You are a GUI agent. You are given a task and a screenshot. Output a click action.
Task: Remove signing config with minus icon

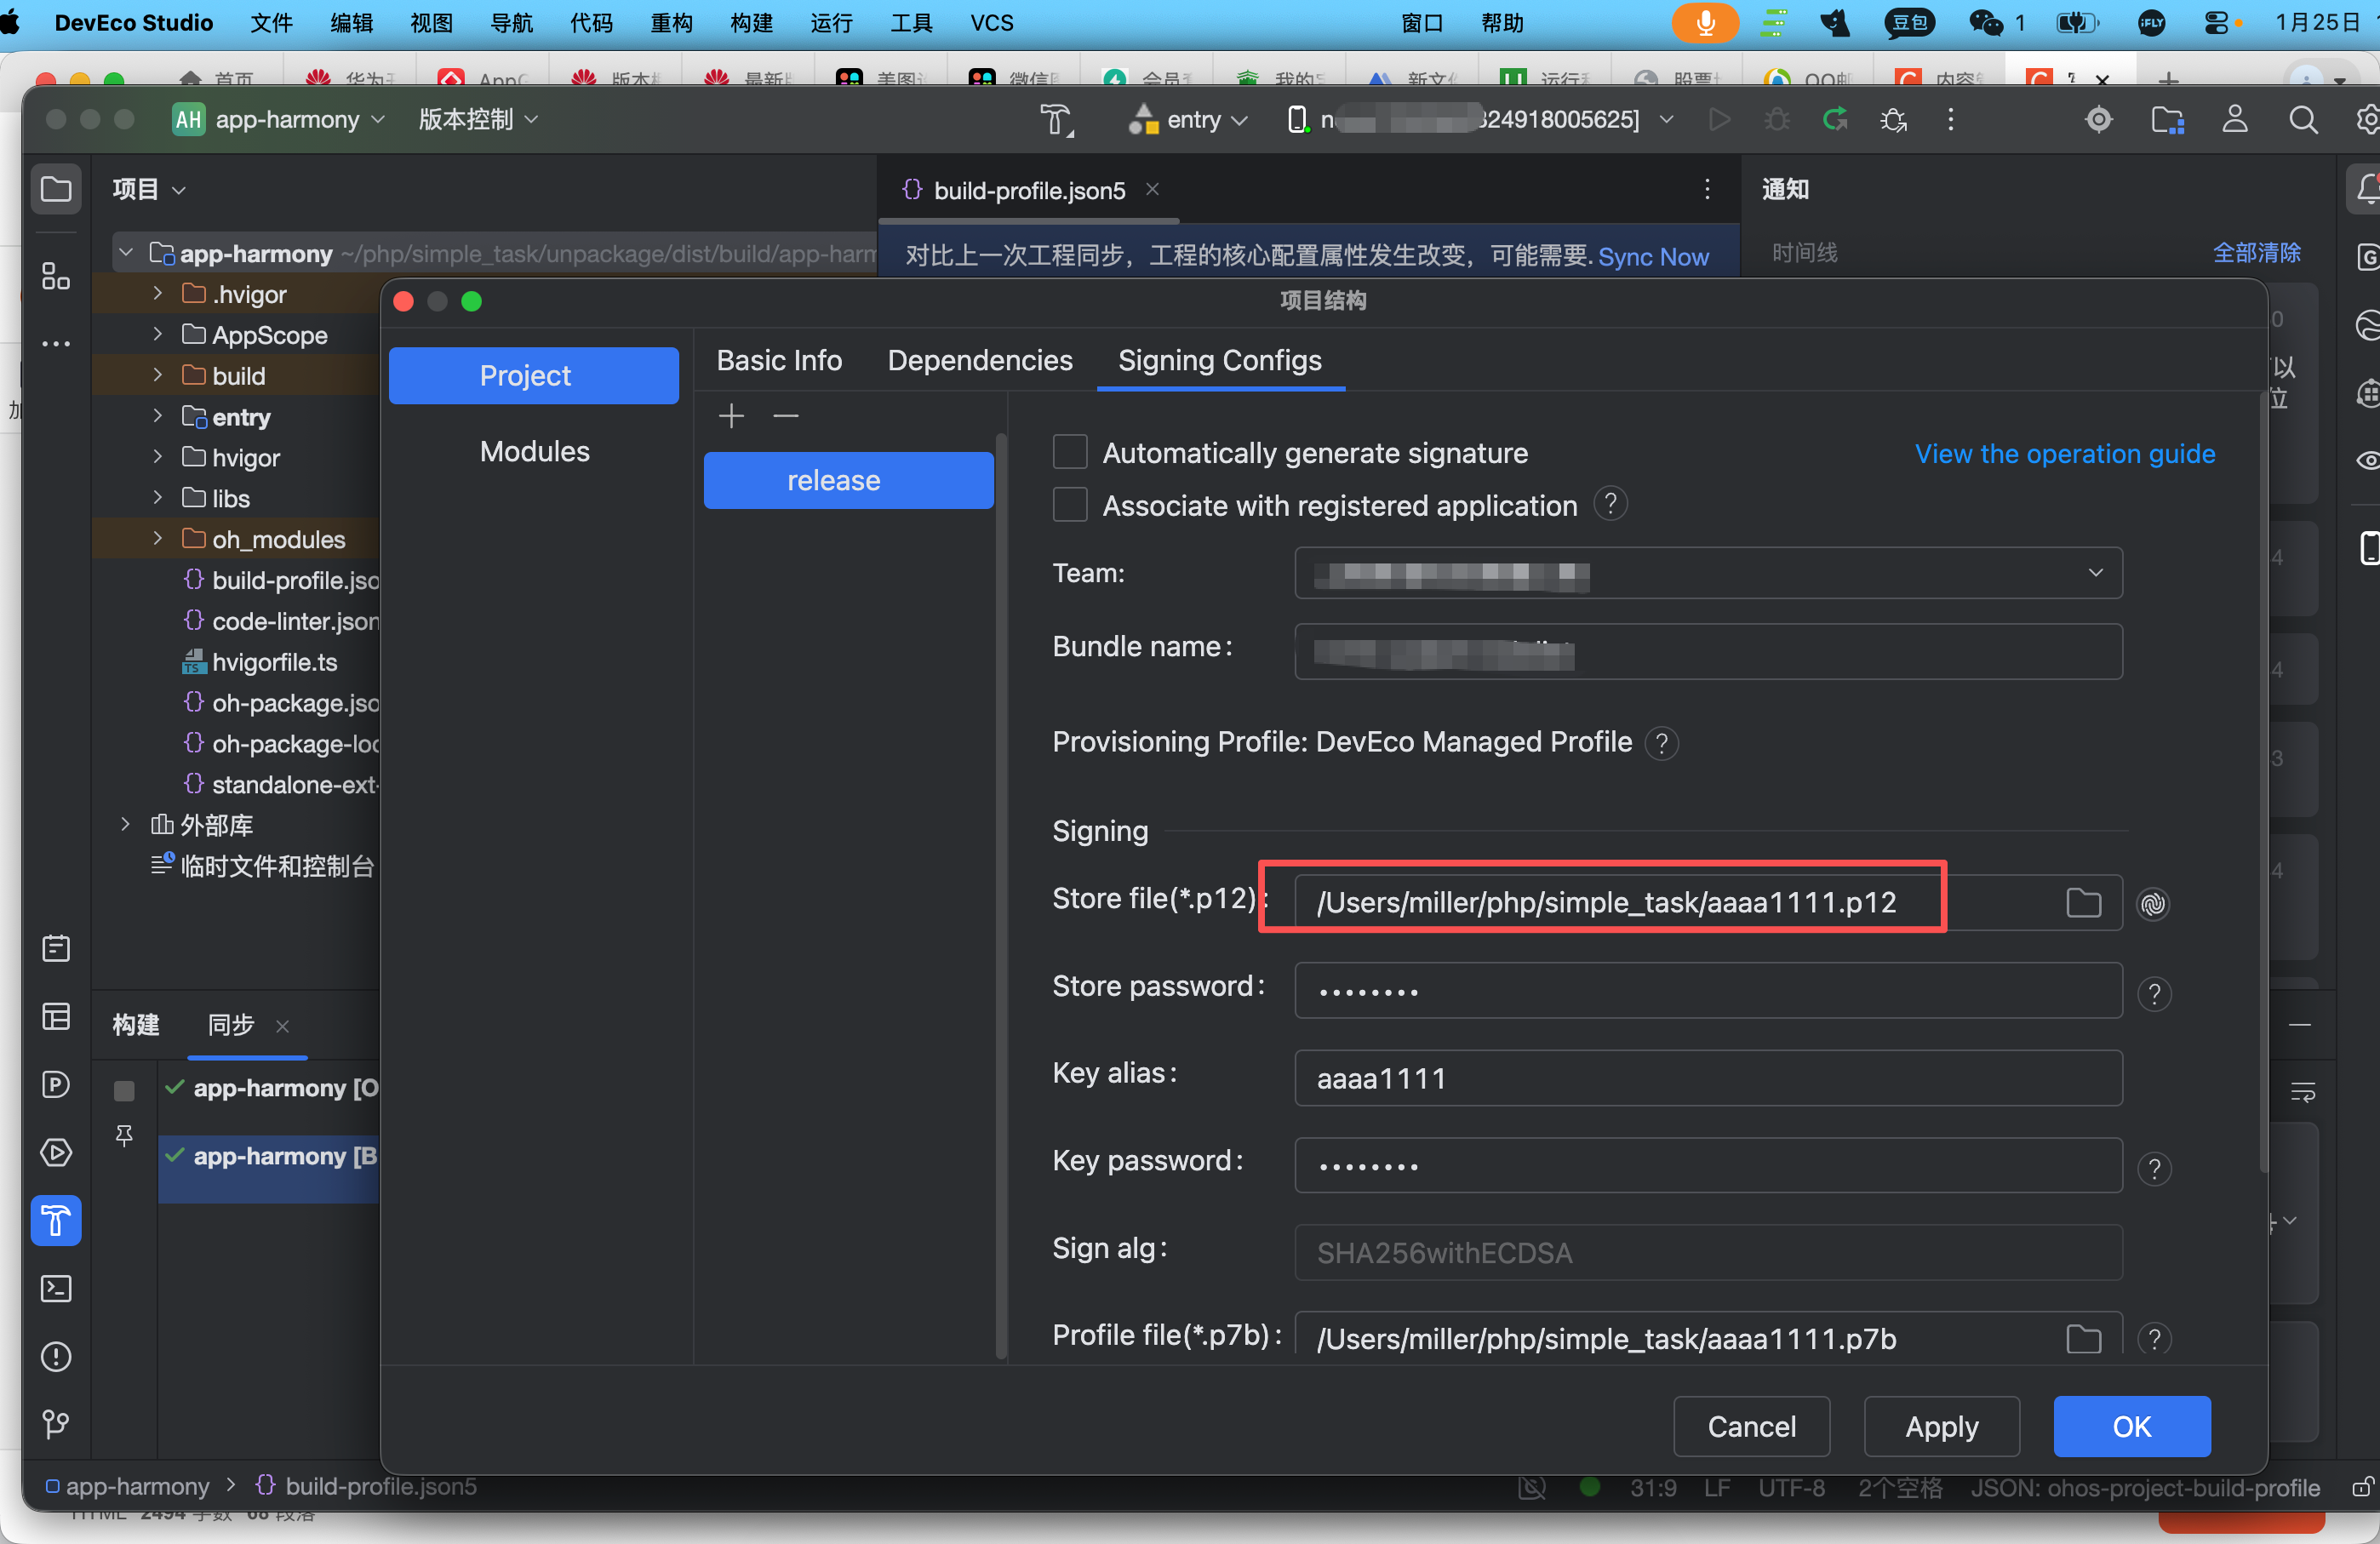(786, 415)
